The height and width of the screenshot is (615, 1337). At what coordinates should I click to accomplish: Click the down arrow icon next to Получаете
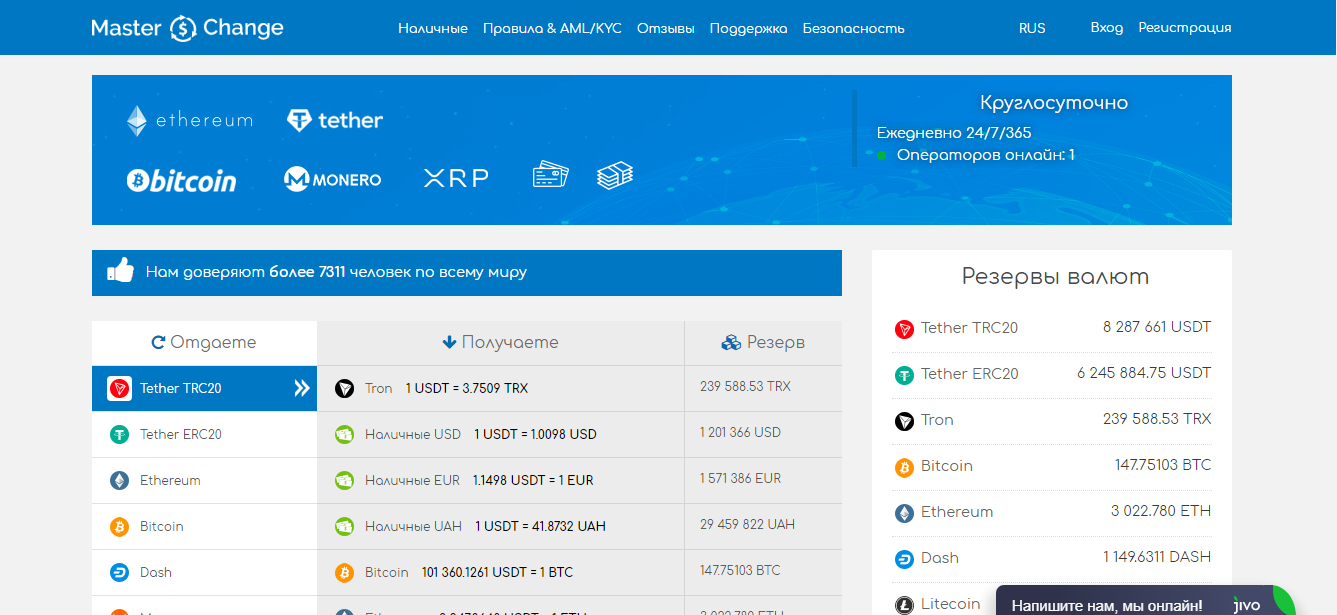(x=449, y=342)
